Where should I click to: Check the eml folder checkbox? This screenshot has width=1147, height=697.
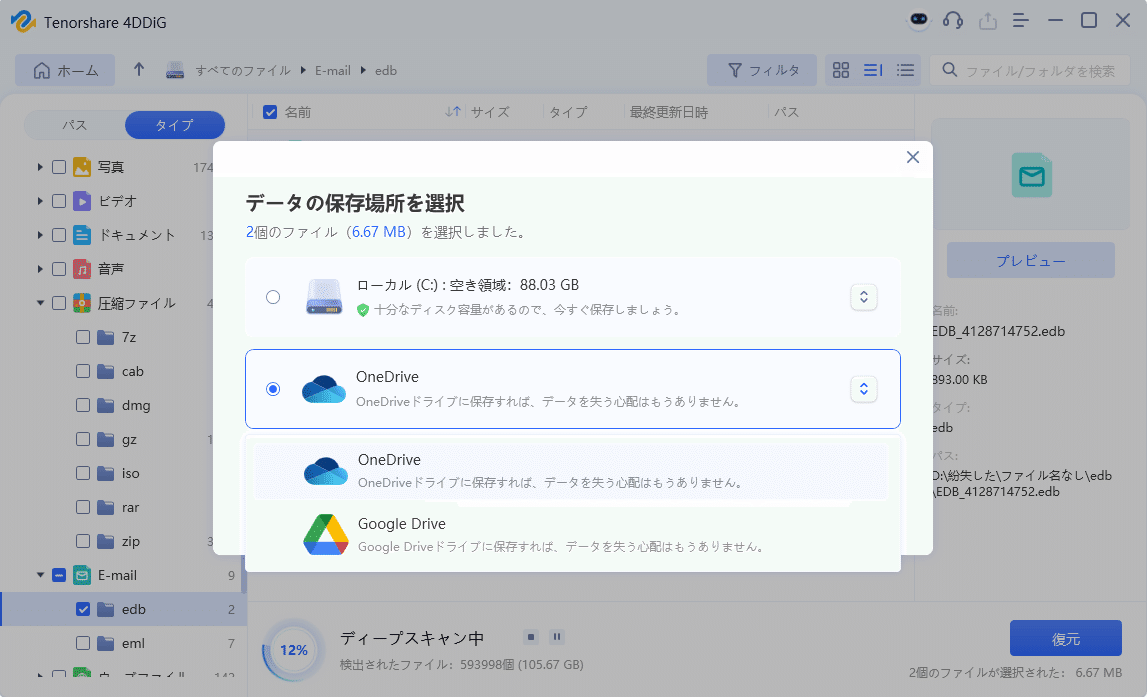pos(83,643)
